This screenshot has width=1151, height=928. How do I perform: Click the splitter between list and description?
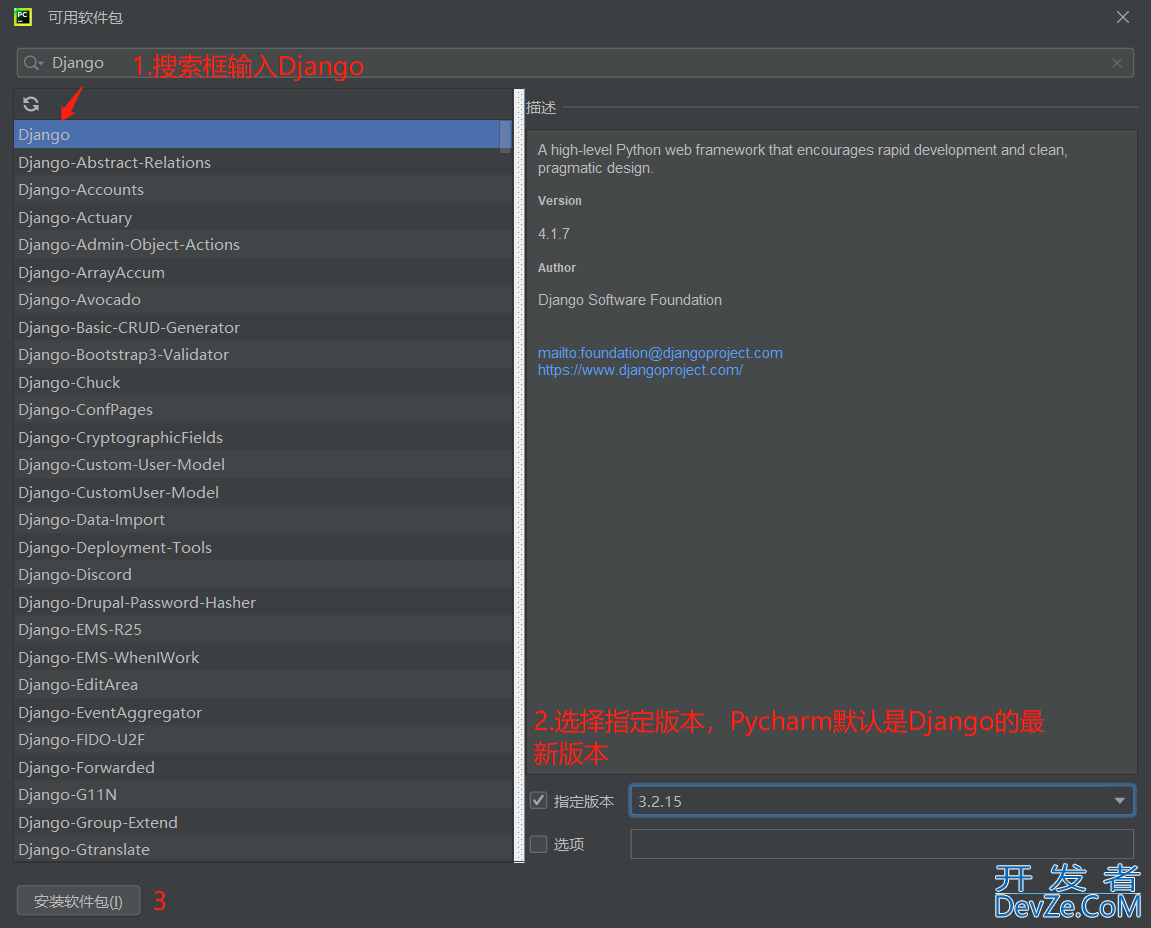519,476
